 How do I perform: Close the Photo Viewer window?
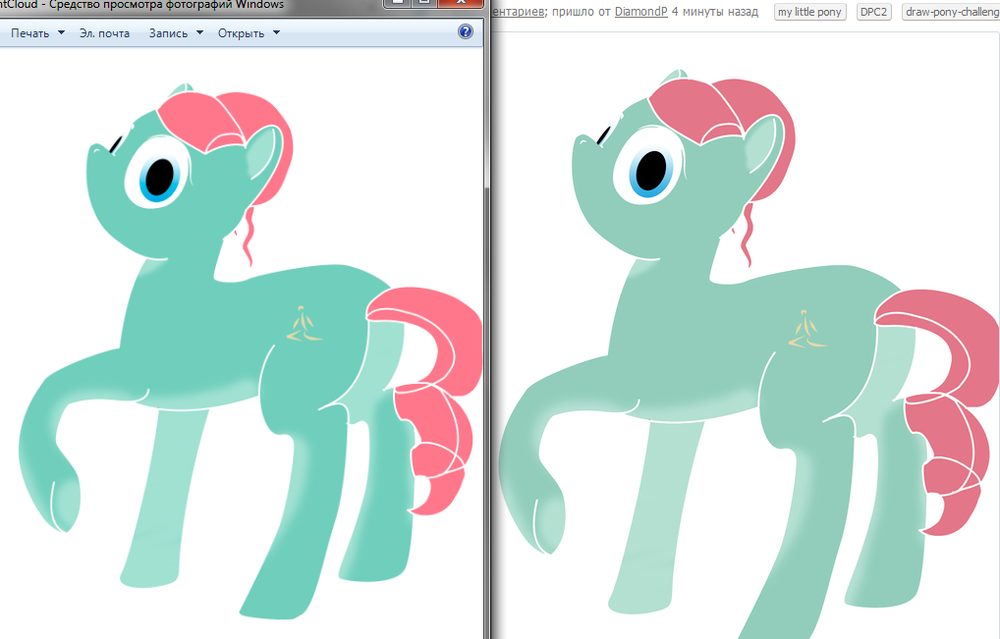(x=463, y=5)
